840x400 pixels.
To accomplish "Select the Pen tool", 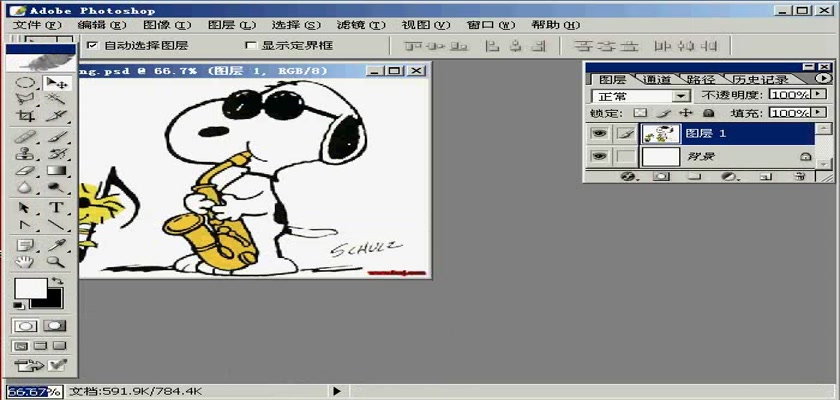I will tap(25, 224).
